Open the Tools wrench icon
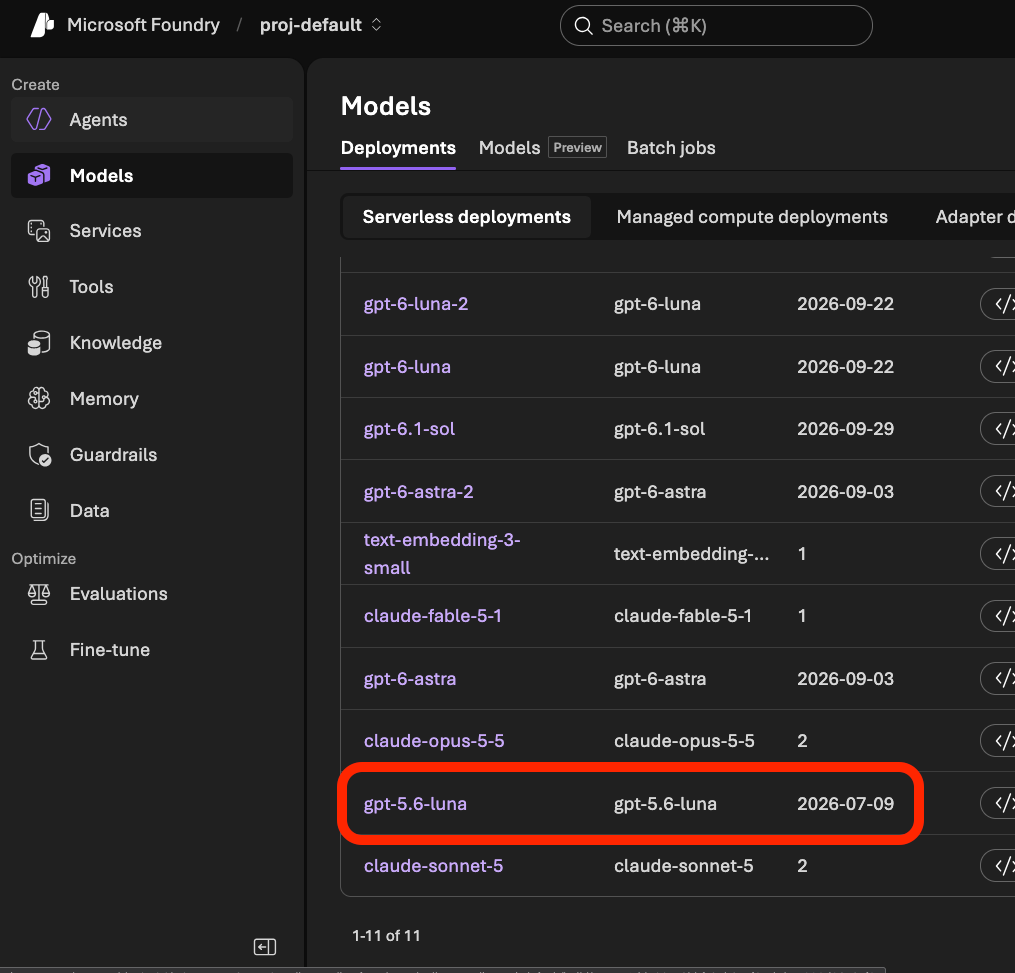 pyautogui.click(x=39, y=287)
